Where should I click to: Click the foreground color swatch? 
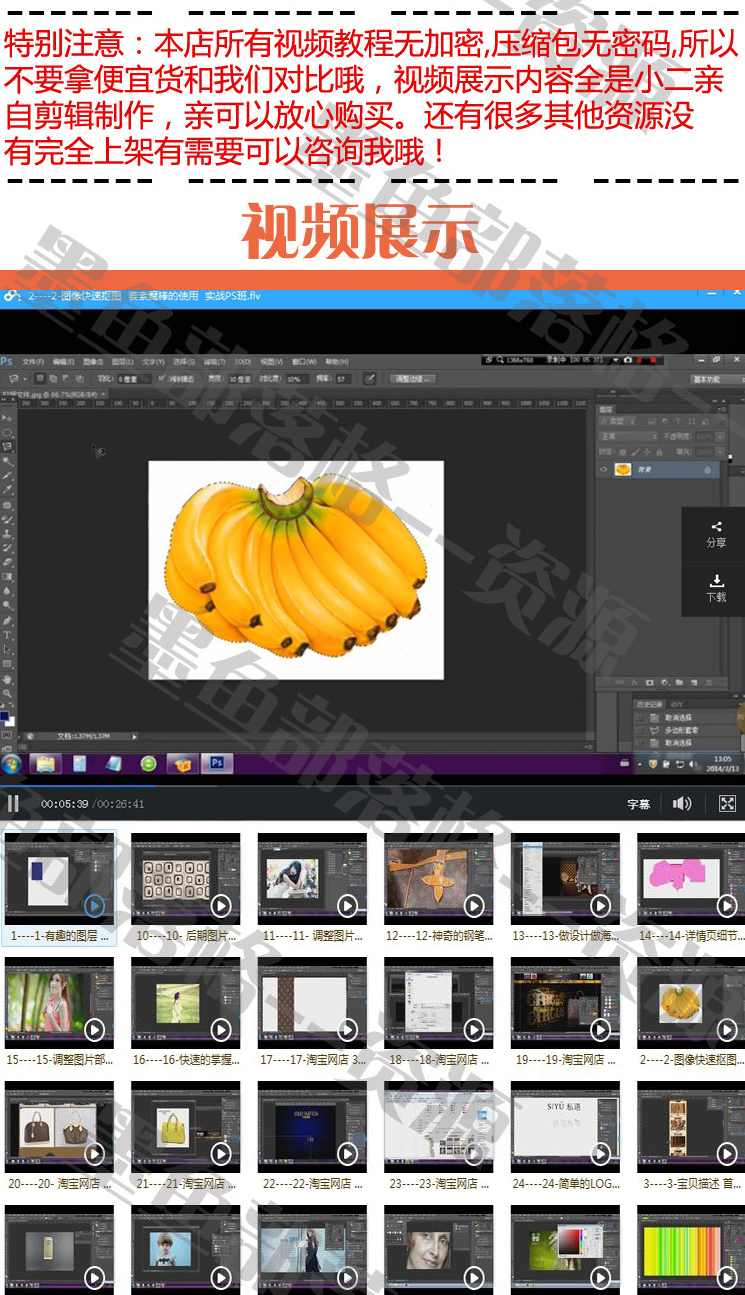coord(6,716)
